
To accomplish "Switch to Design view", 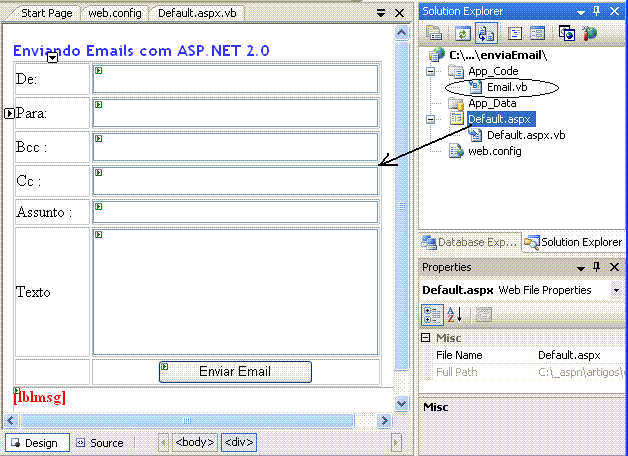I will [x=37, y=443].
